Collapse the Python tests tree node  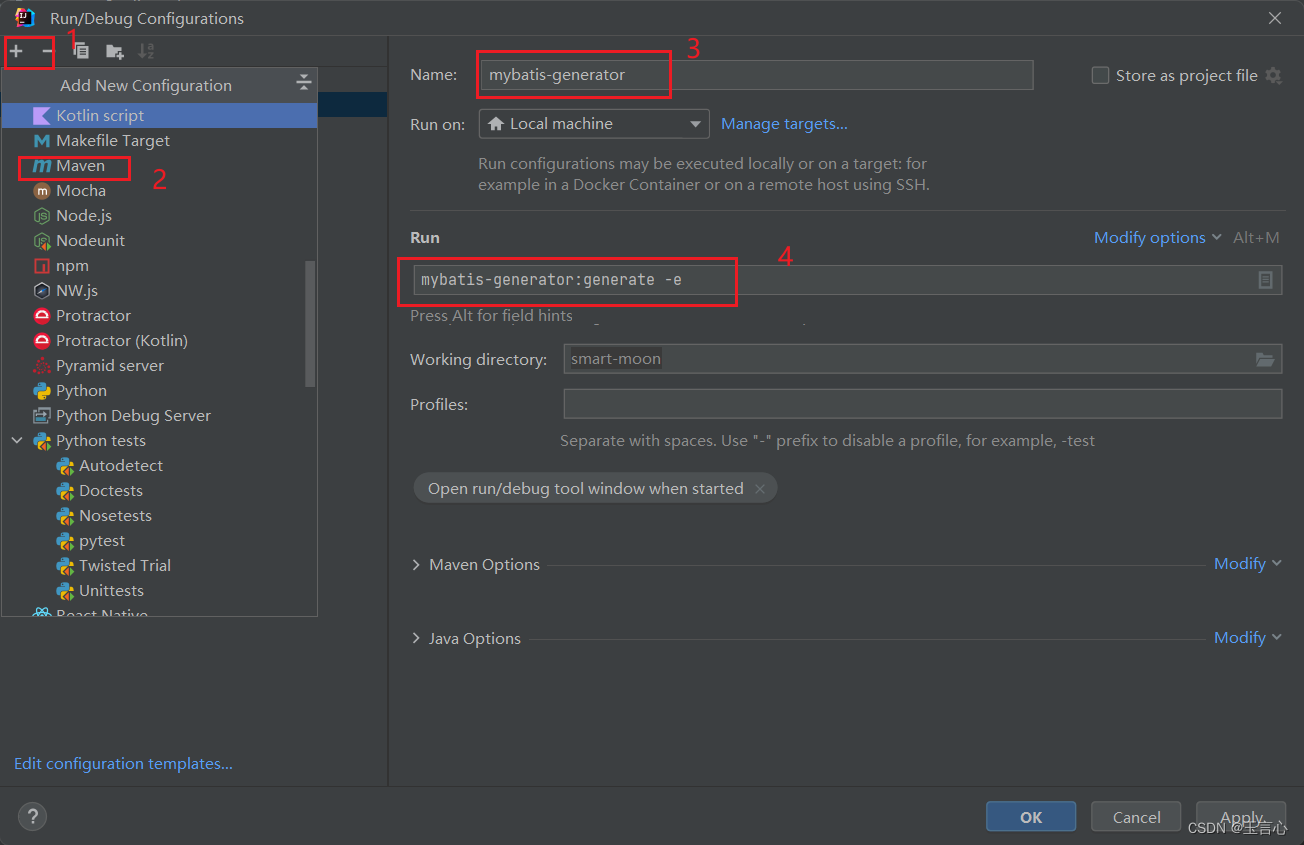(17, 440)
